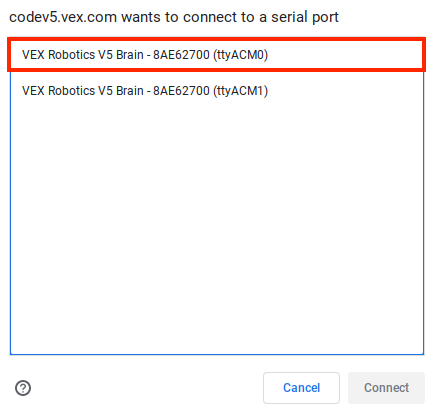Pick the second VEX Robotics list entry

[x=217, y=91]
